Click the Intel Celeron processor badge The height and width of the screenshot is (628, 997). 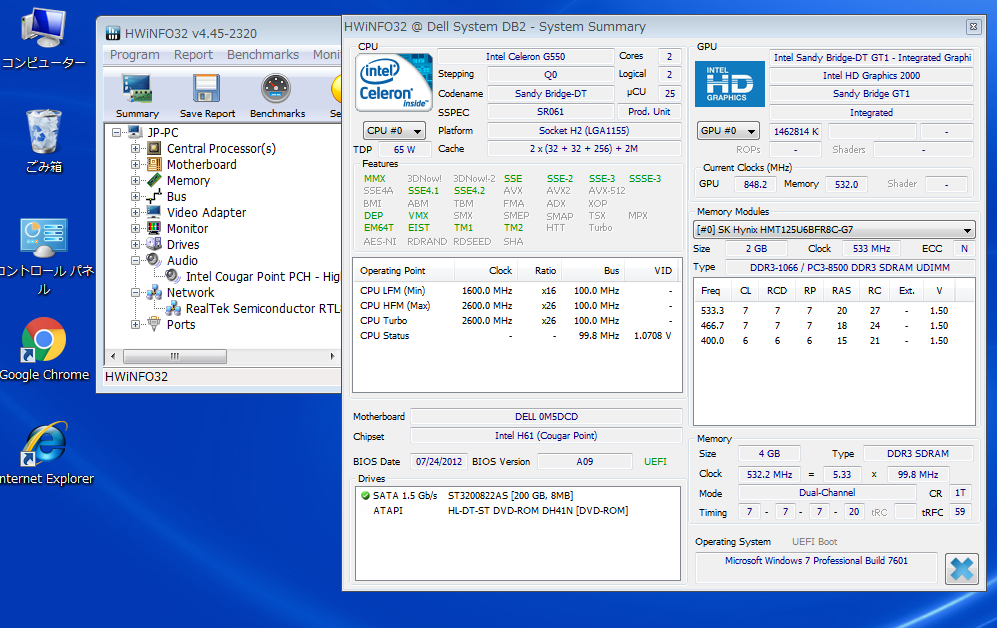click(392, 84)
